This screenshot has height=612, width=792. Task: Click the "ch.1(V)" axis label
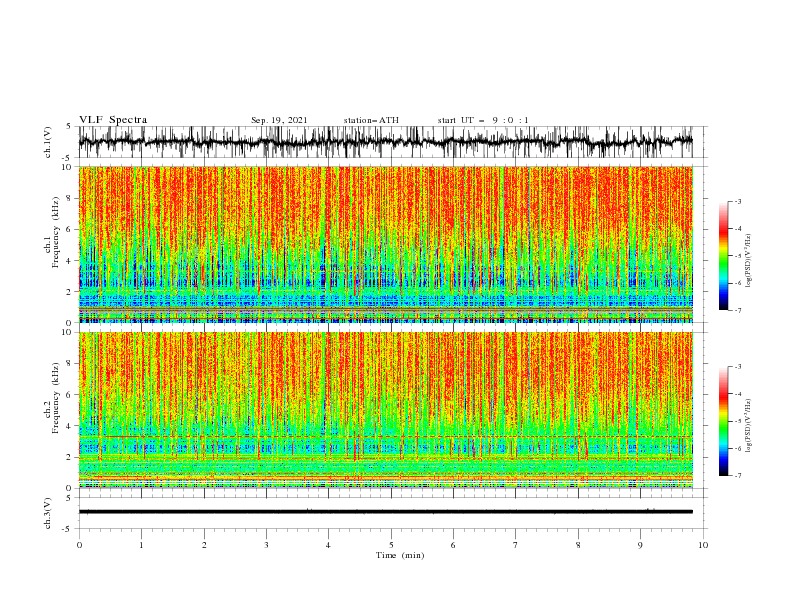coord(48,142)
